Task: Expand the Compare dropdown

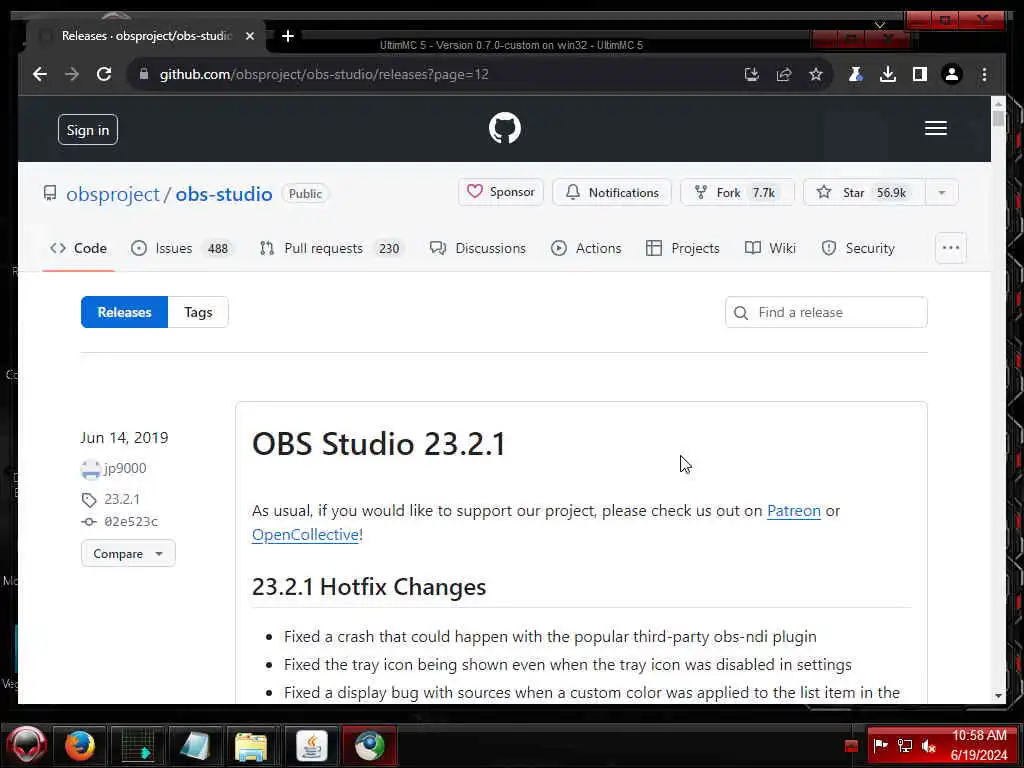Action: click(128, 553)
